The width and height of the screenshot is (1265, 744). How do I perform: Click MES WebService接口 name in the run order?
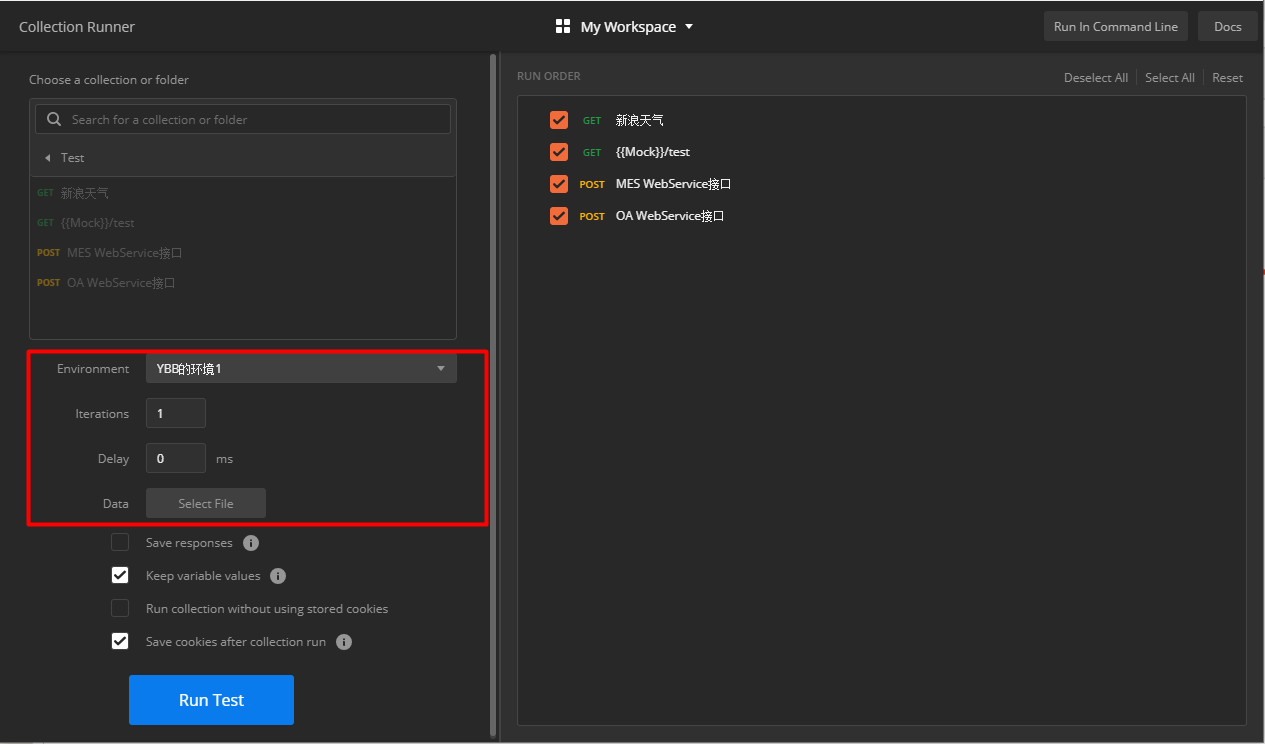pyautogui.click(x=674, y=184)
